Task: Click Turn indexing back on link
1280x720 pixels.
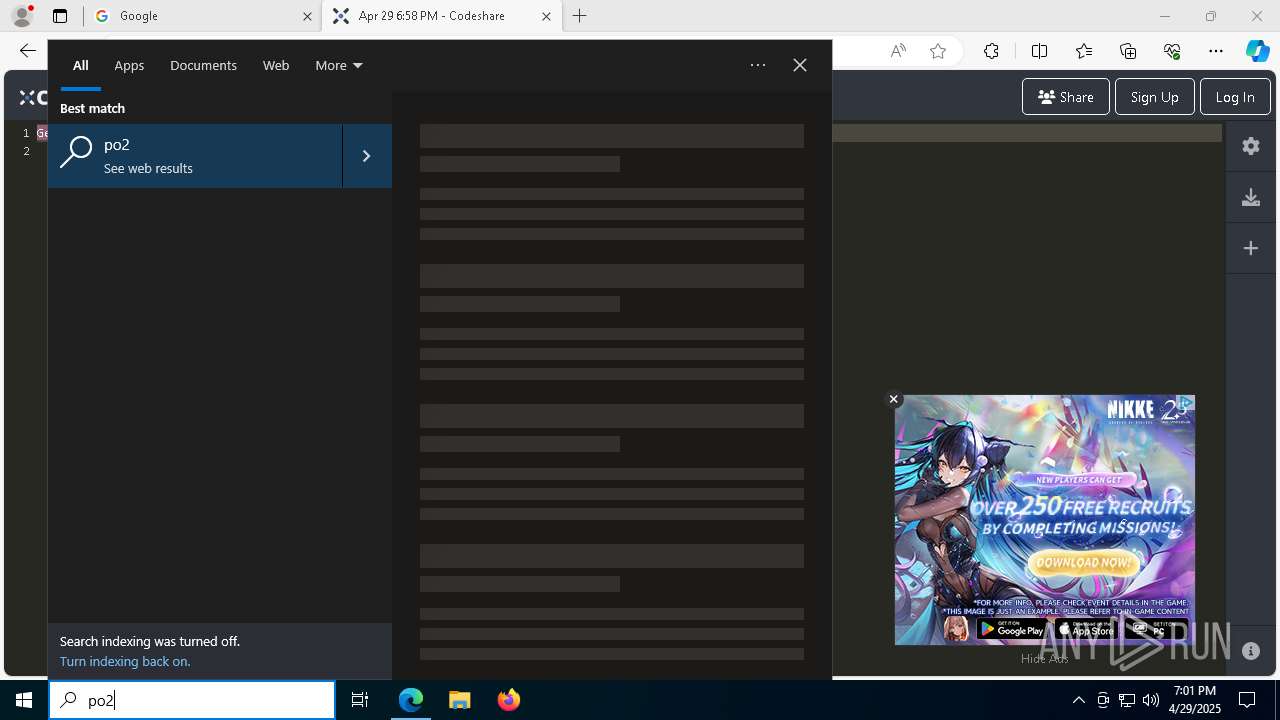Action: 125,661
